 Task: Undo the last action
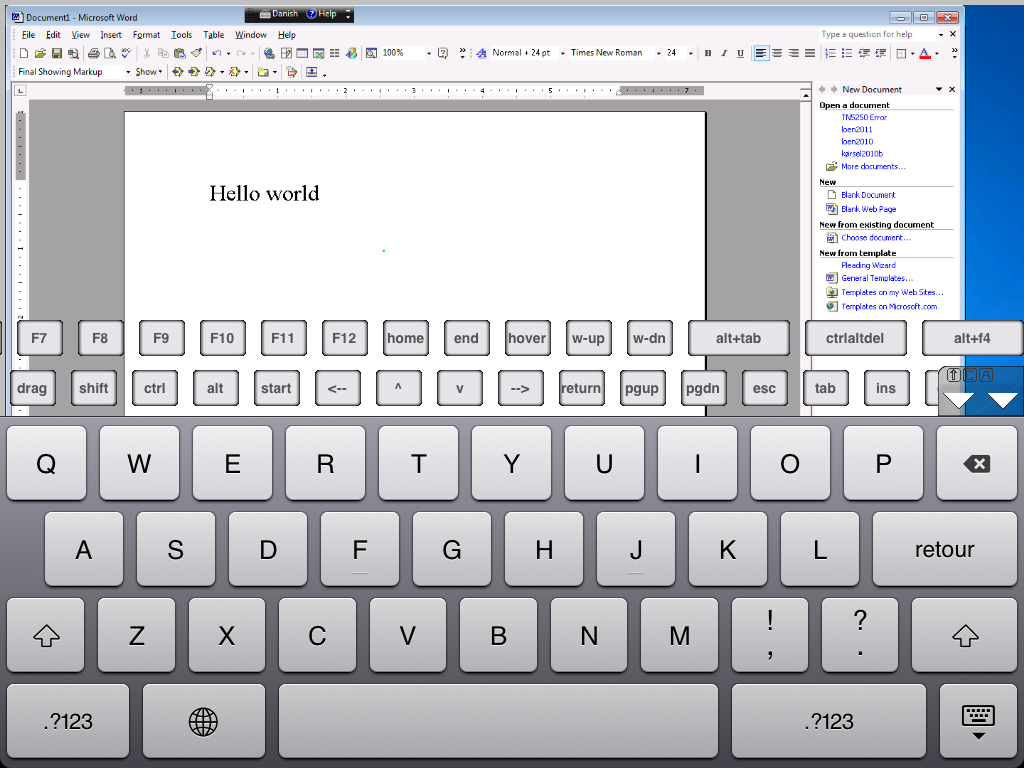point(217,54)
